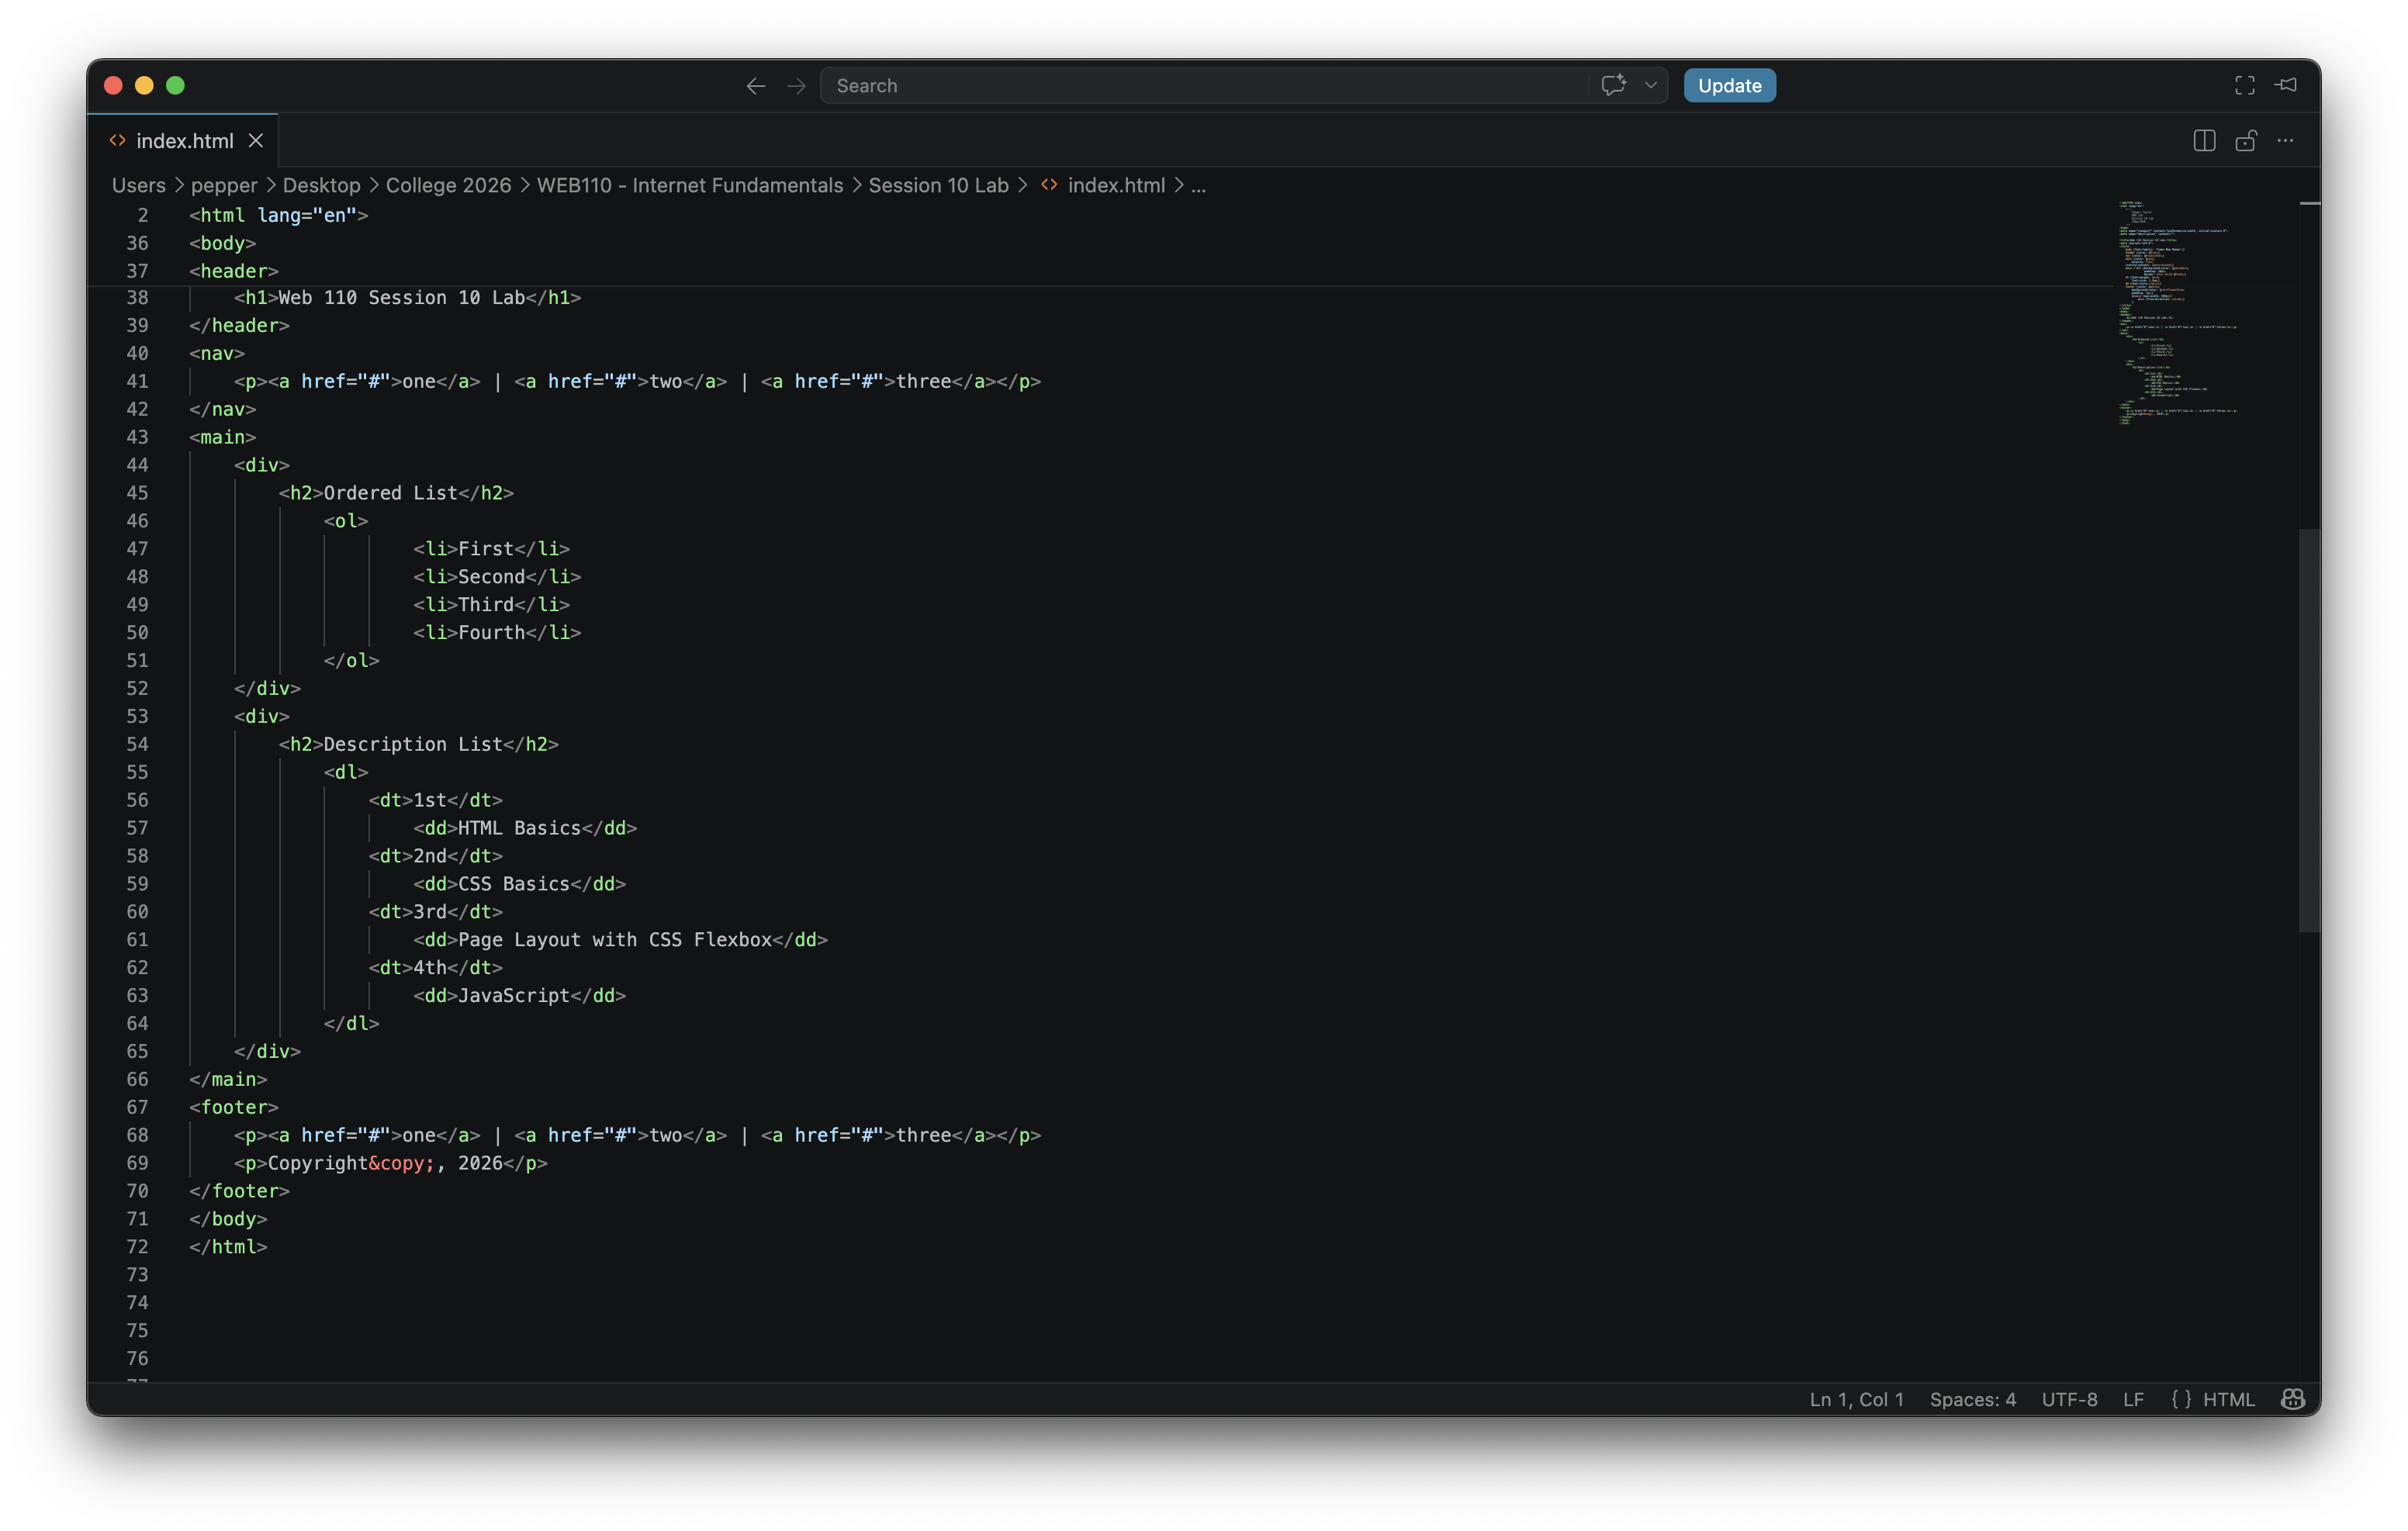The width and height of the screenshot is (2408, 1531).
Task: Select line number 72 in the gutter
Action: point(137,1247)
